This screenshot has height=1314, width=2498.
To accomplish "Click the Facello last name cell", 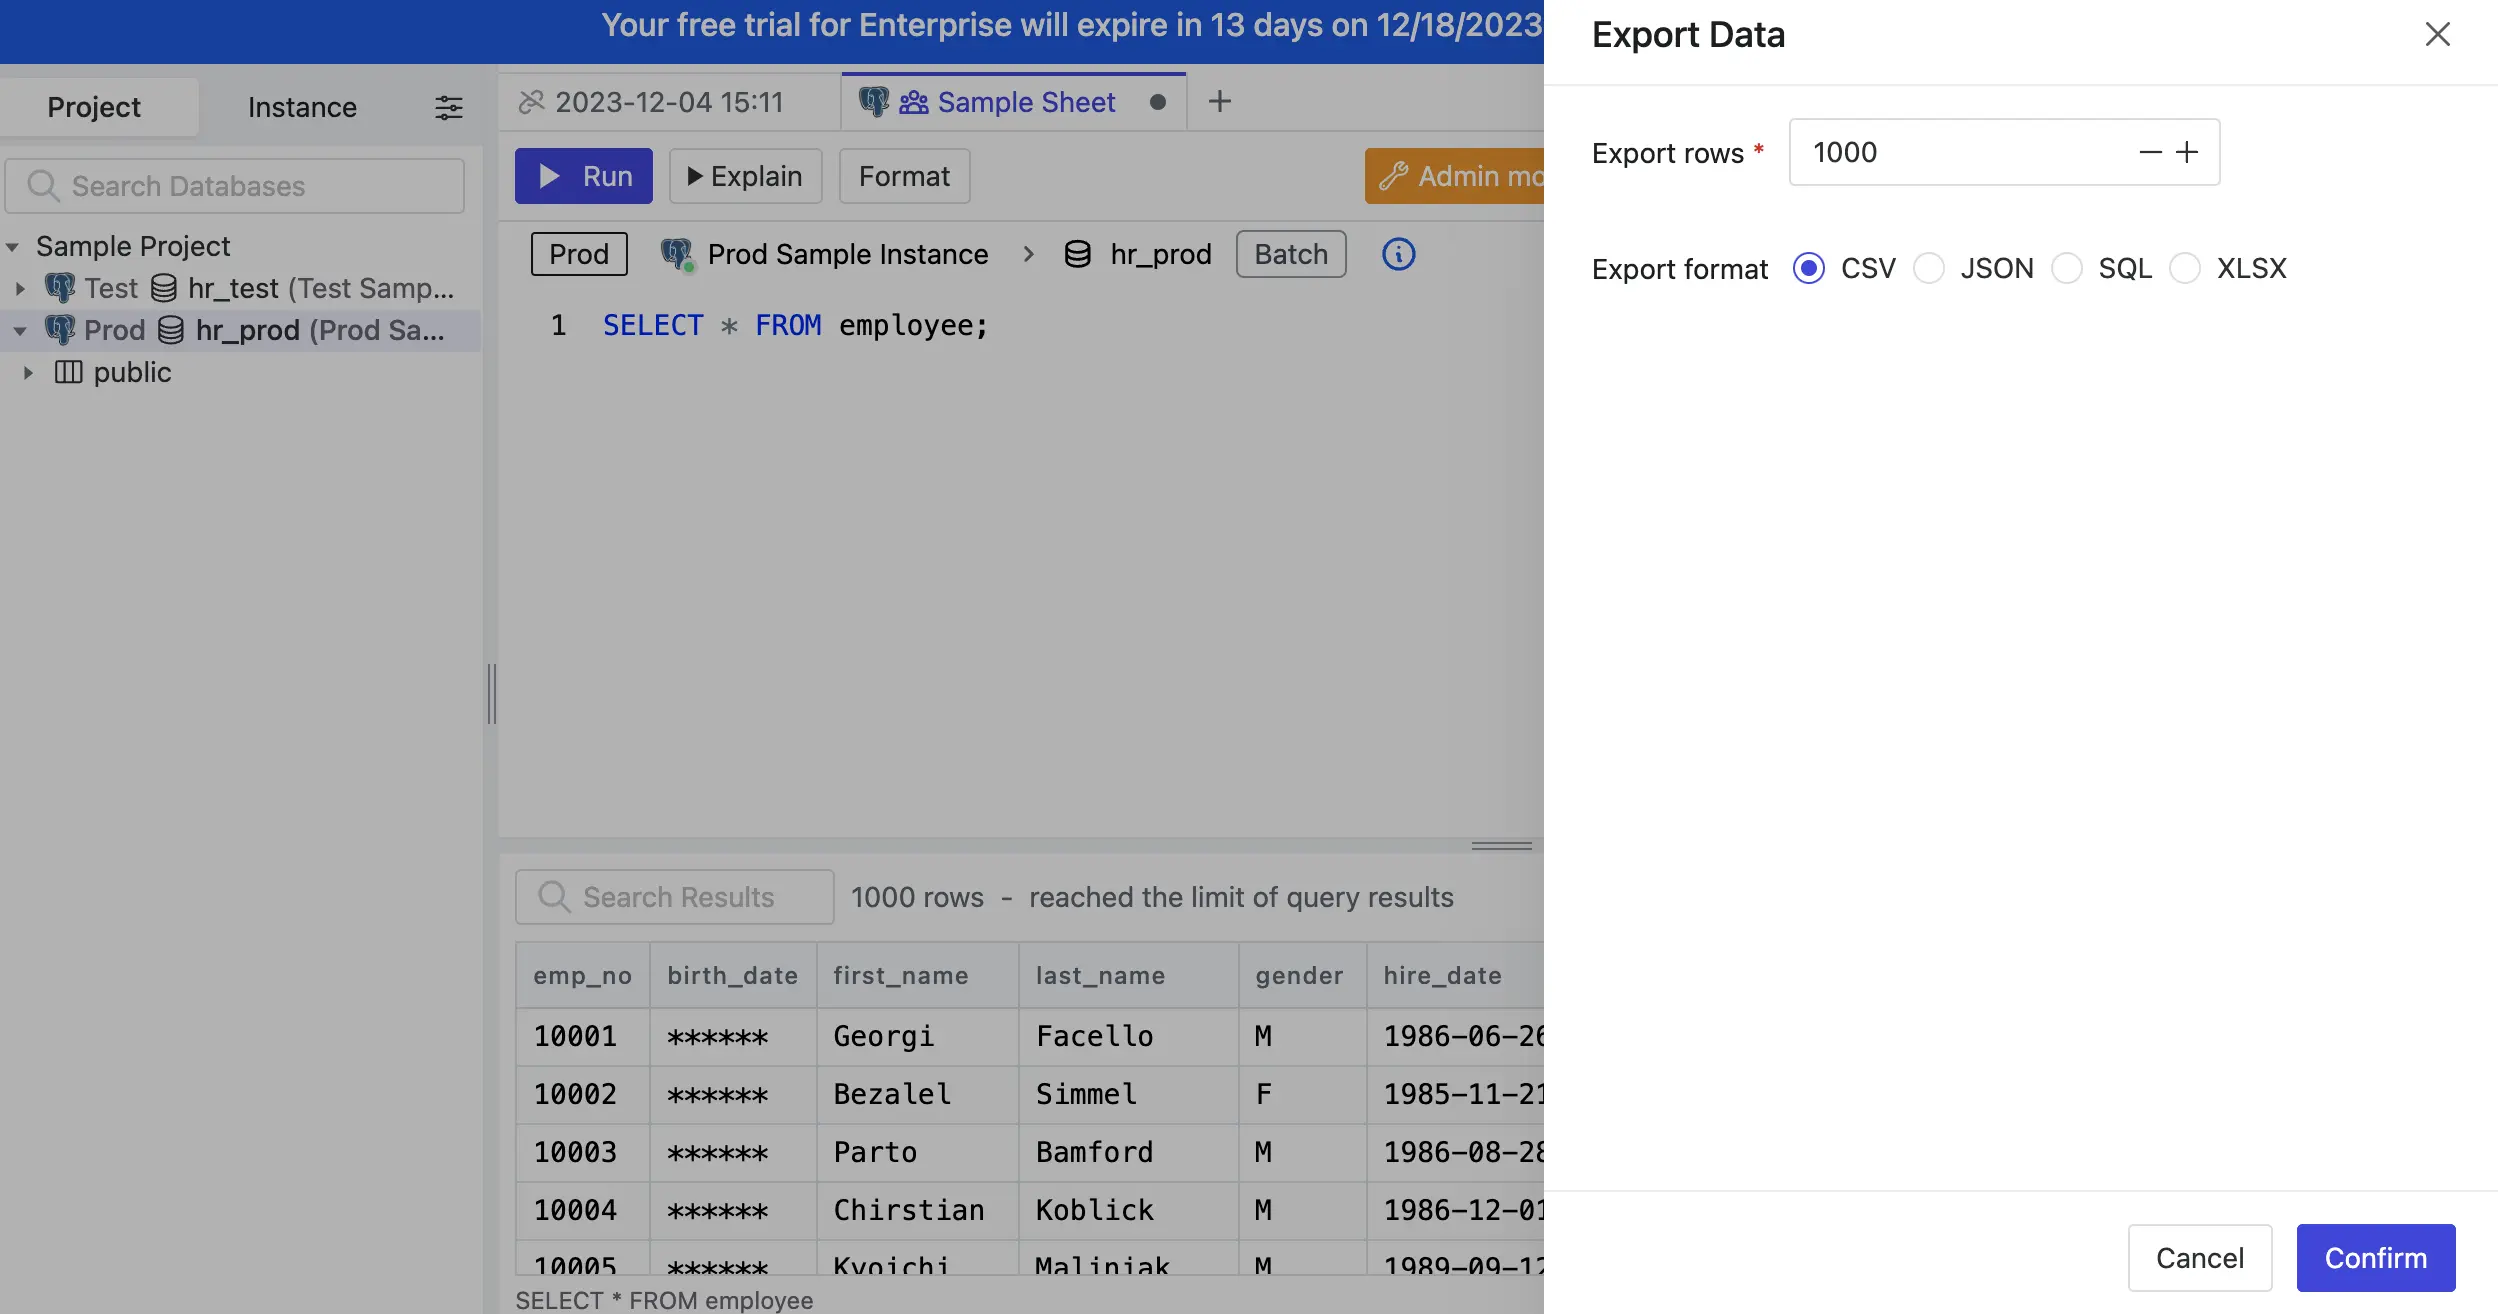I will click(x=1128, y=1037).
